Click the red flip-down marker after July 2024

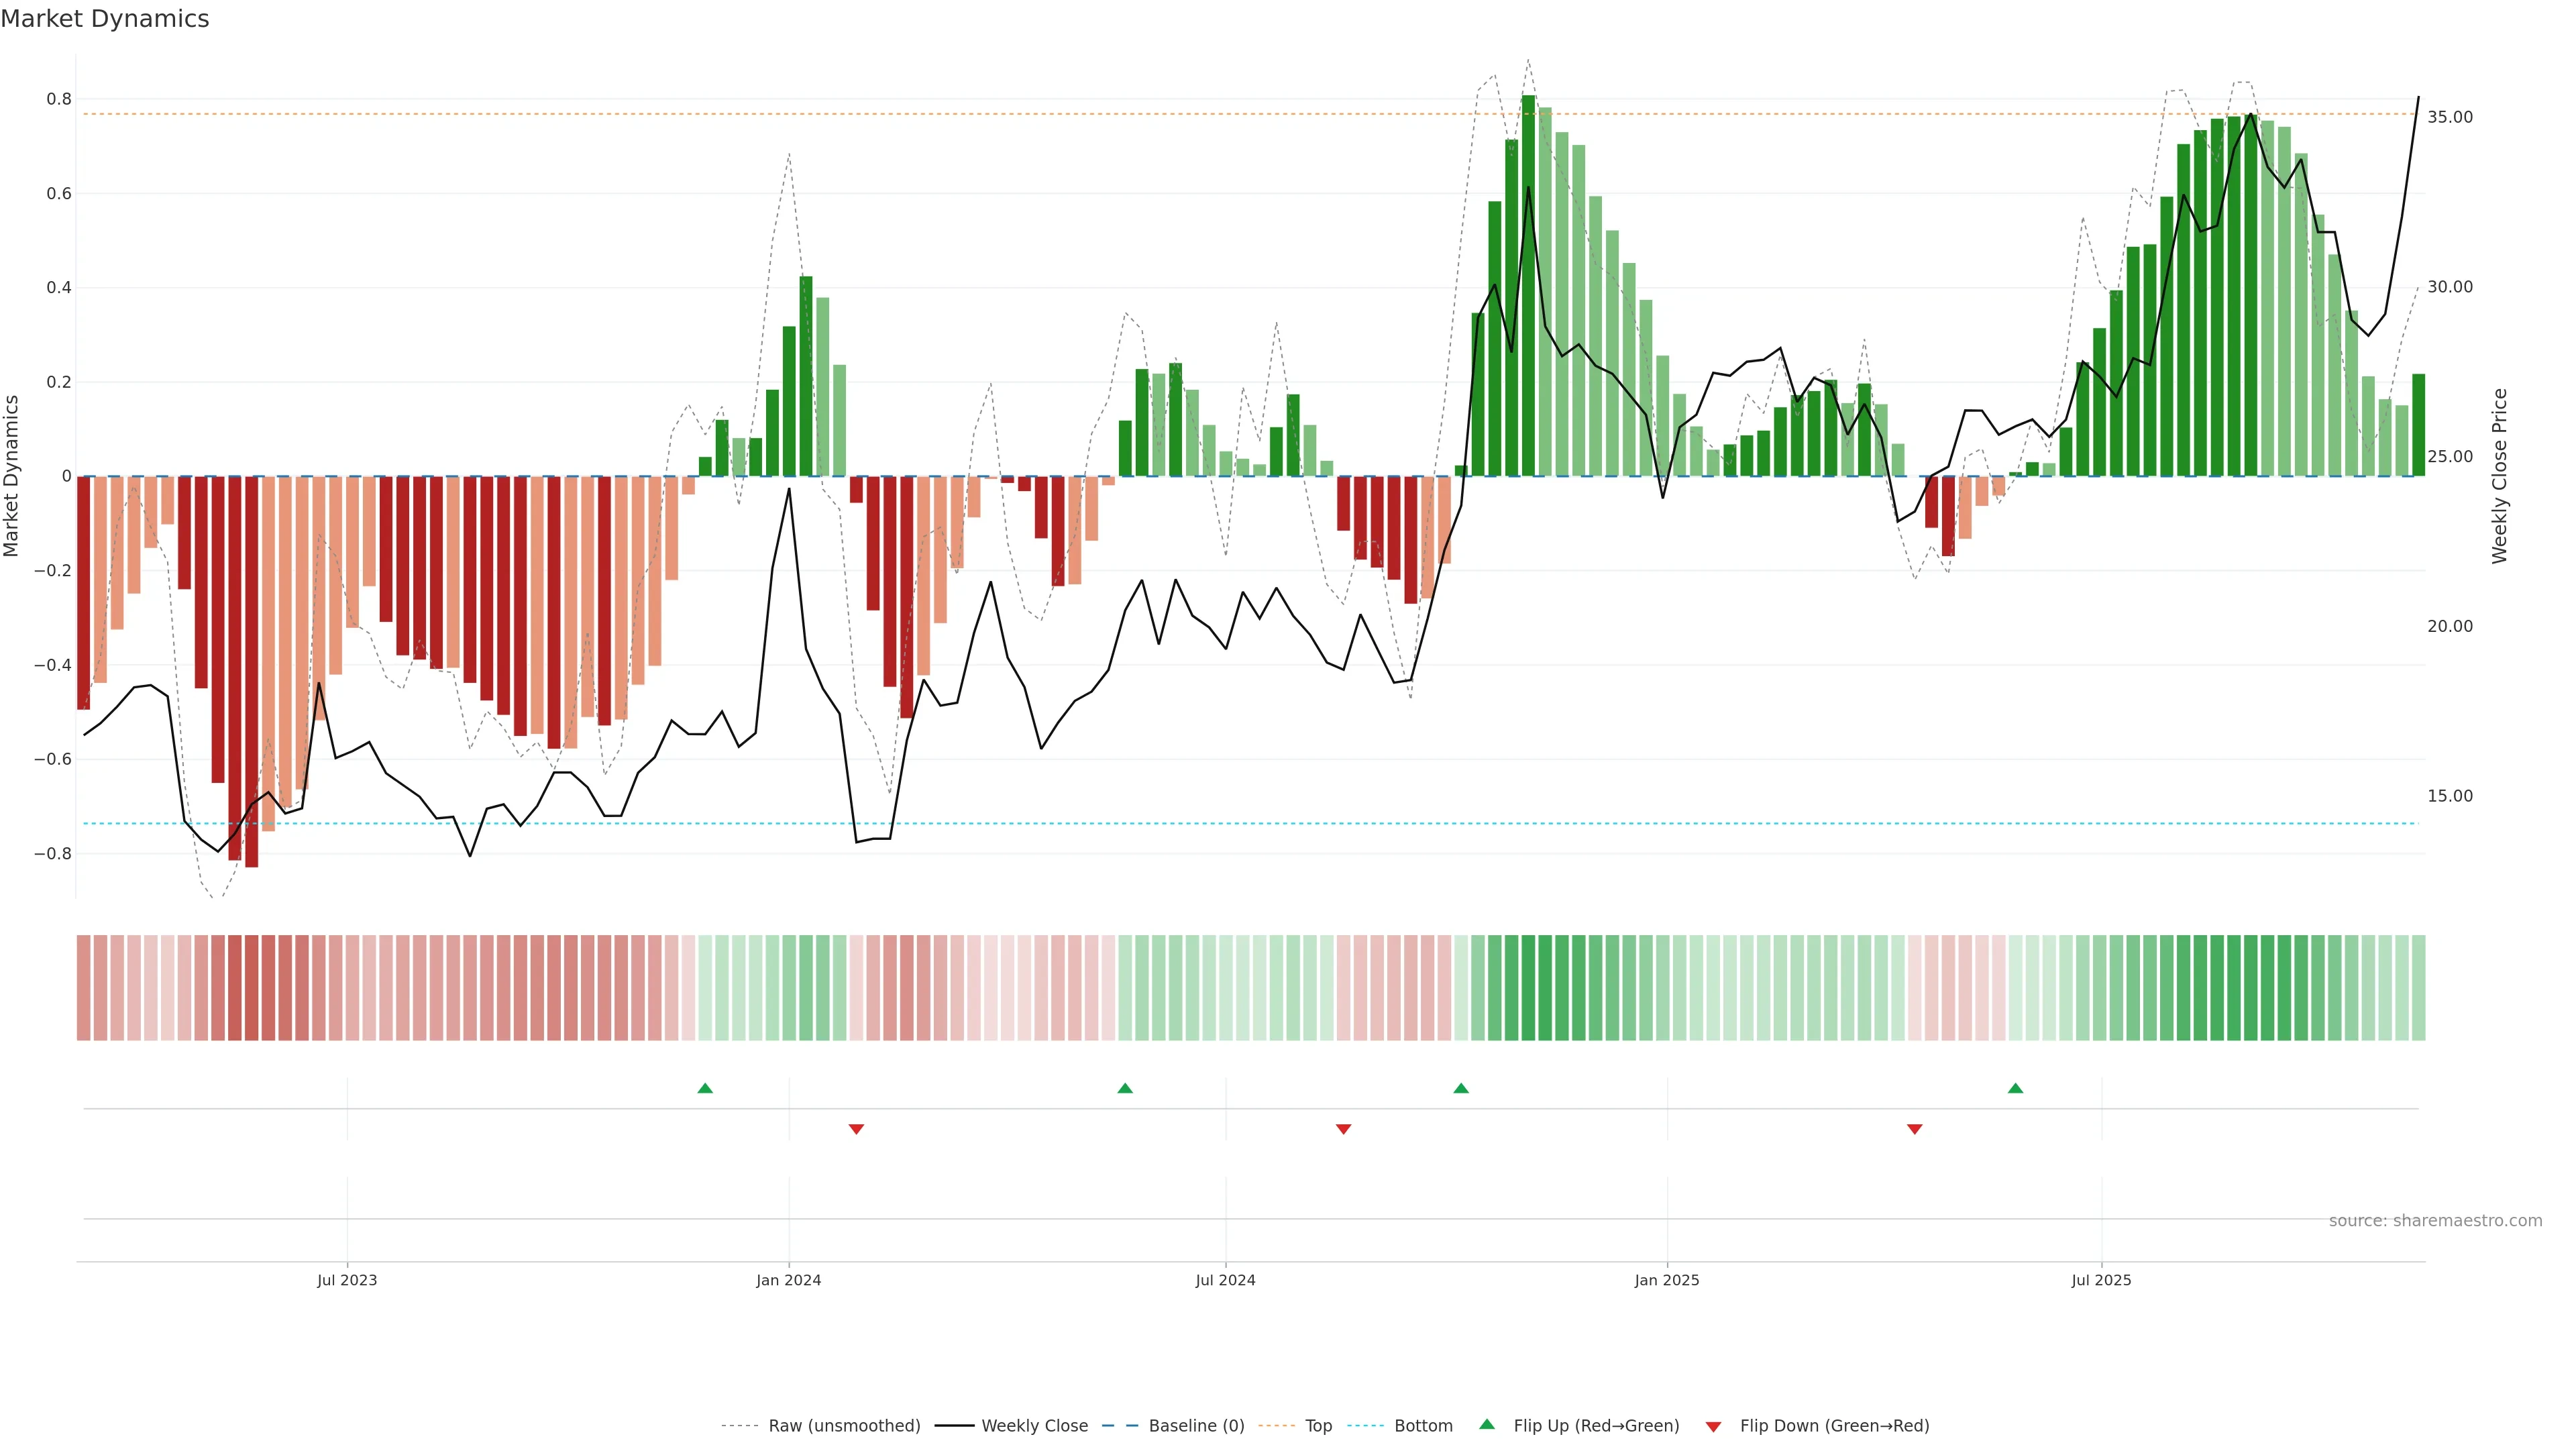point(1343,1129)
